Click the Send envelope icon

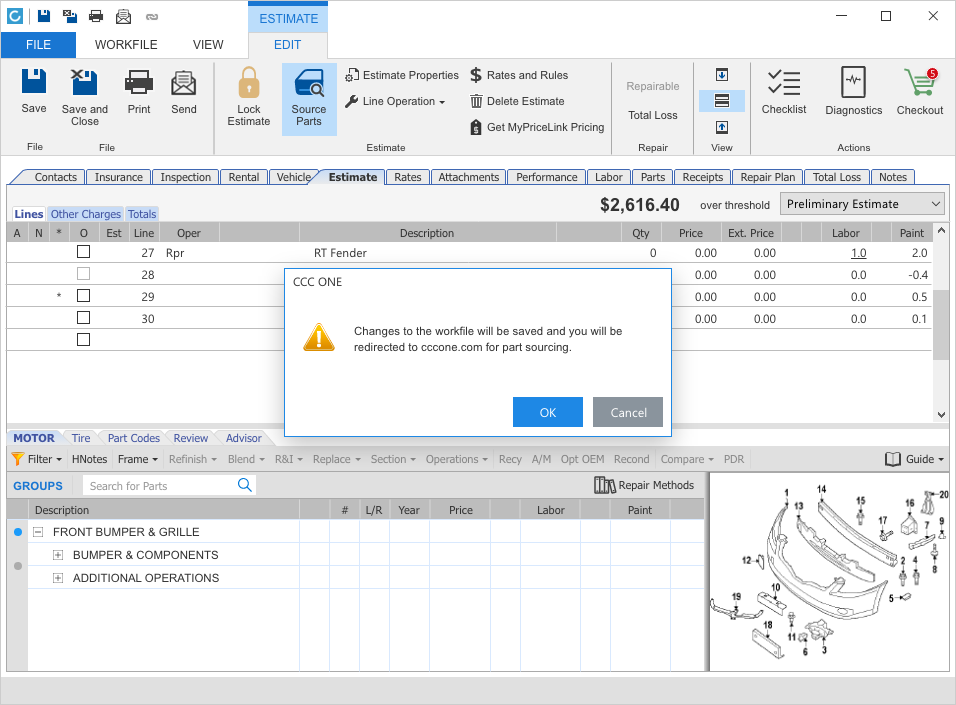(184, 83)
